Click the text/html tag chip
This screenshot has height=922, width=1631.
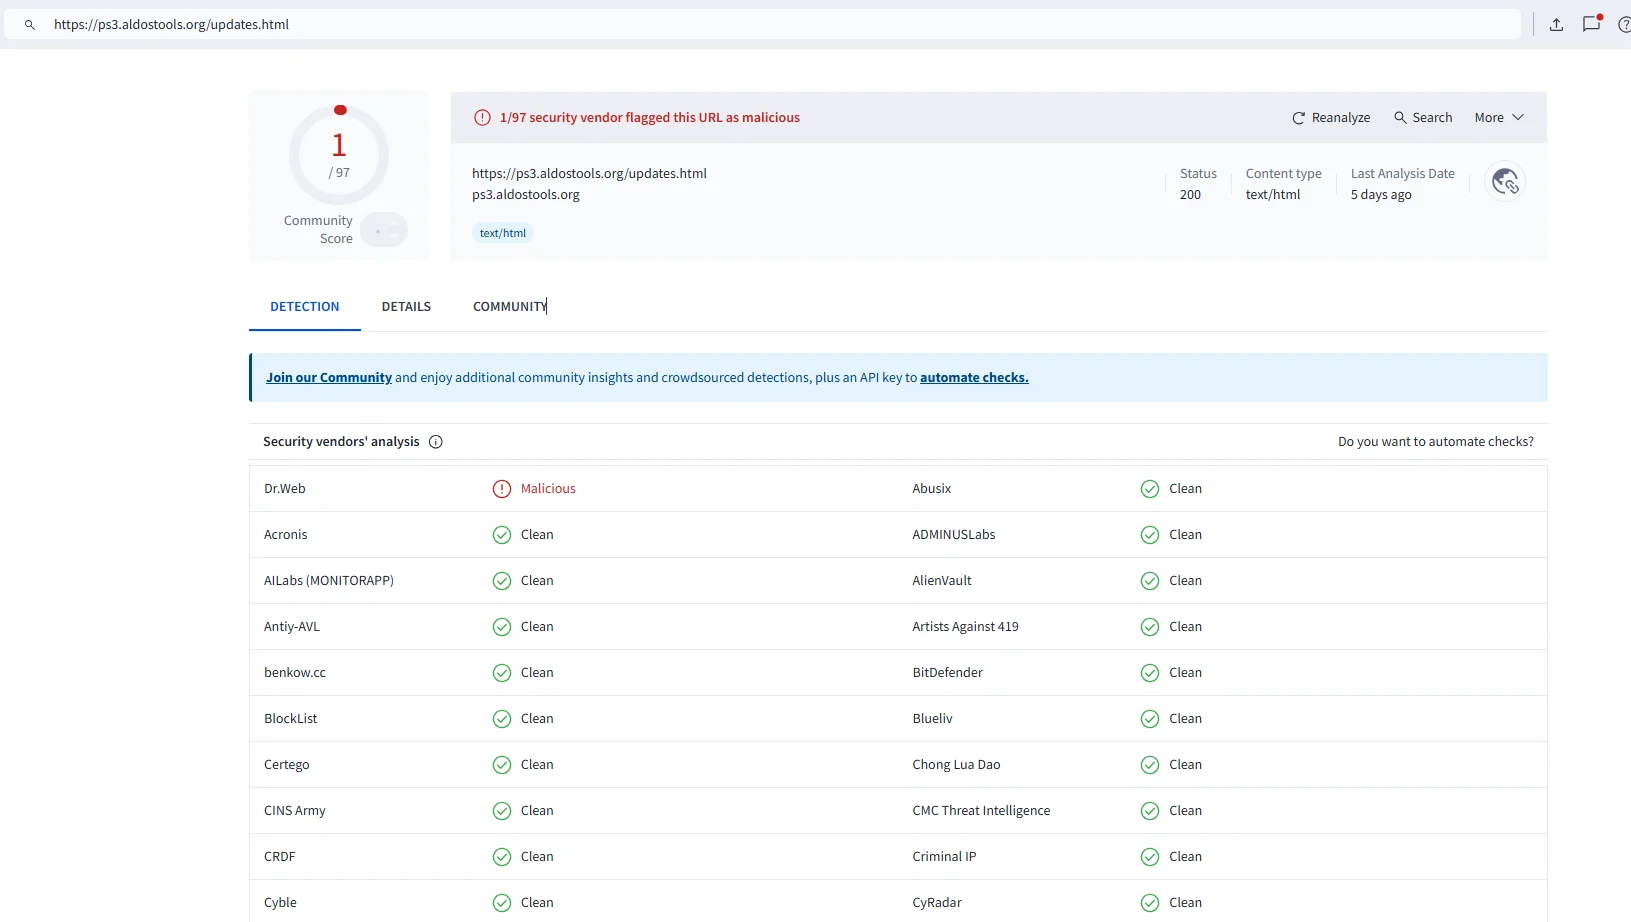(x=502, y=234)
